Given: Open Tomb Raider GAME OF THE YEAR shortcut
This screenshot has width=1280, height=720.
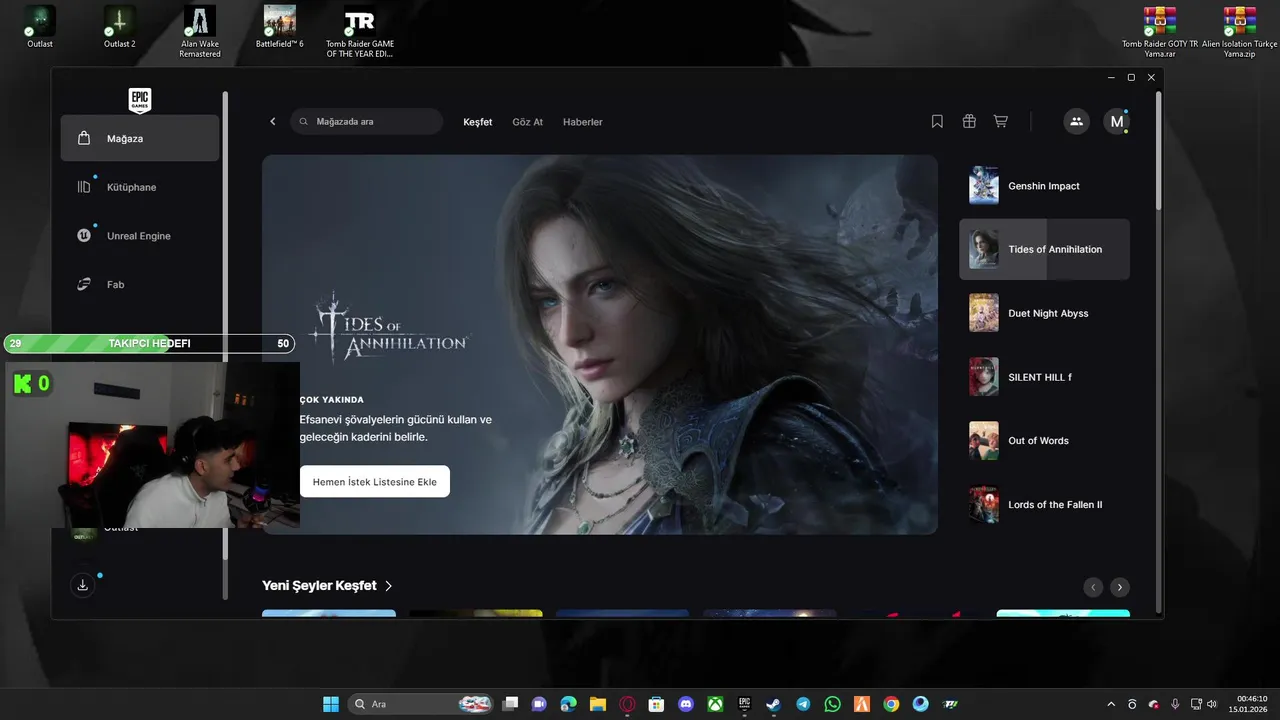Looking at the screenshot, I should (360, 32).
